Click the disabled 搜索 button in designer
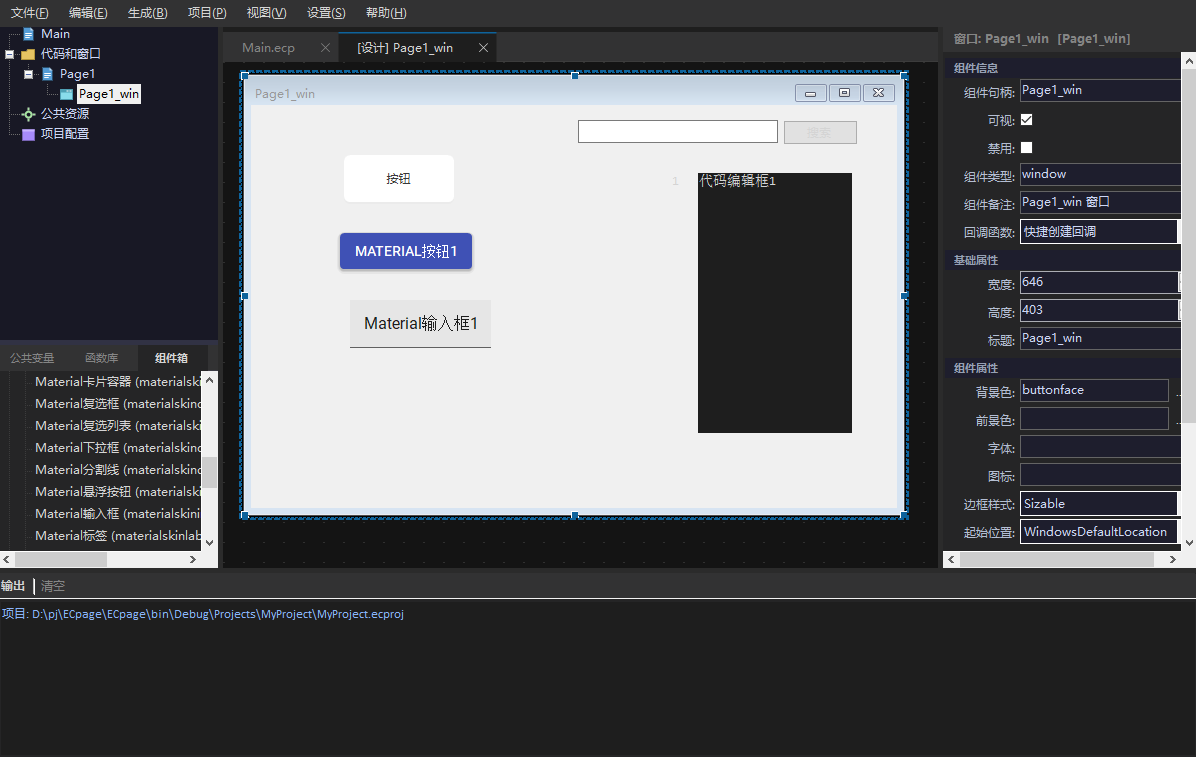The height and width of the screenshot is (757, 1196). pyautogui.click(x=820, y=132)
